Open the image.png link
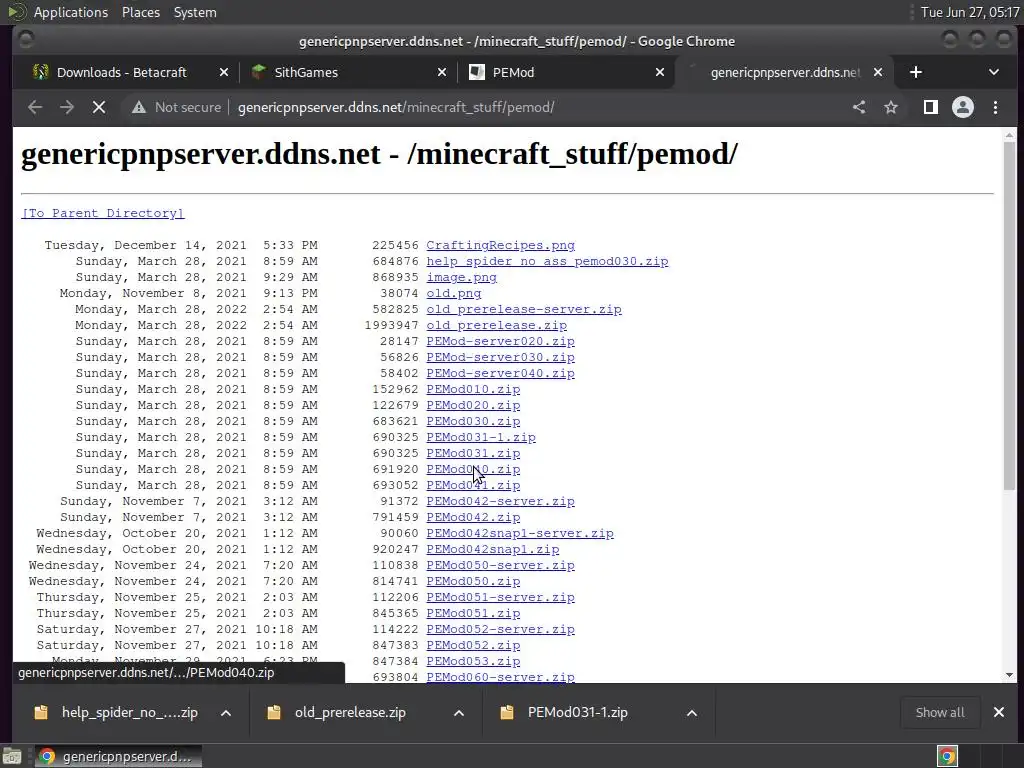This screenshot has height=768, width=1024. pos(461,277)
